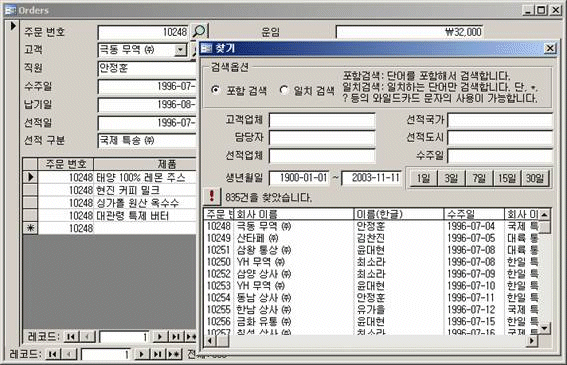Click the row selector of the new record row
The height and width of the screenshot is (365, 567).
pos(30,228)
